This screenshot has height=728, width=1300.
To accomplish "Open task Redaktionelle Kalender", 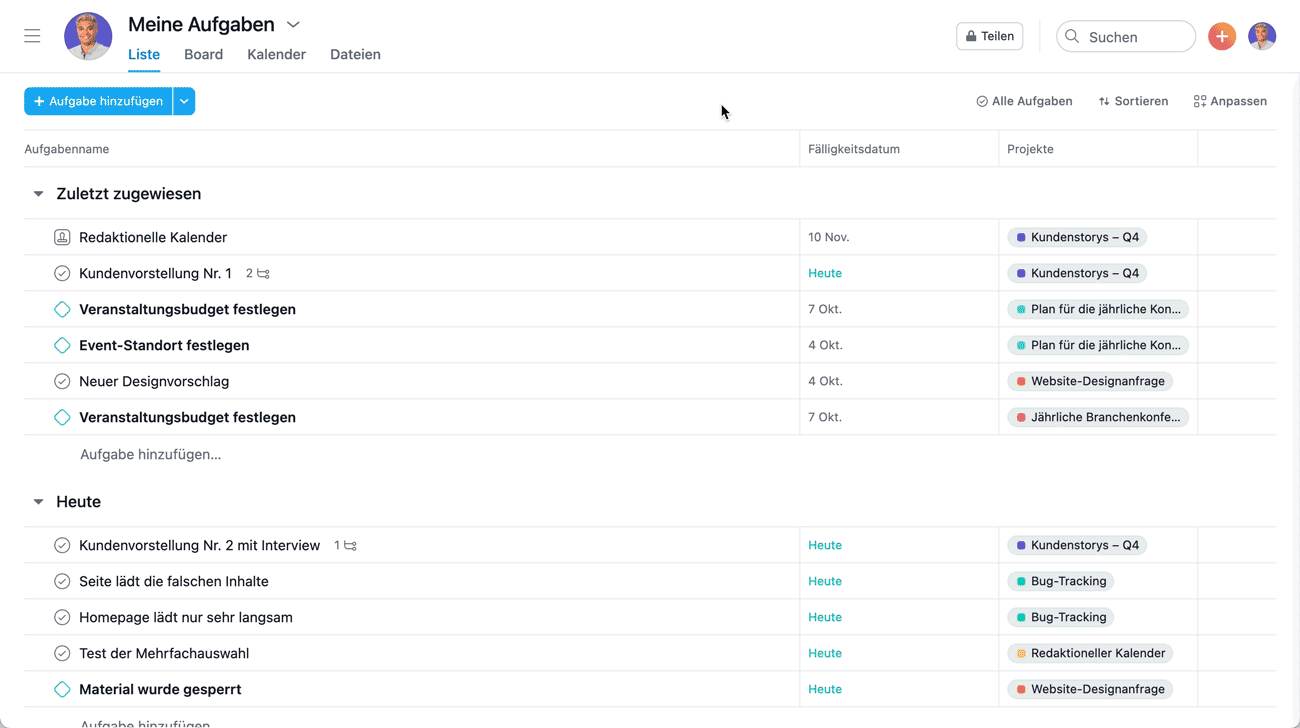I will pos(153,237).
